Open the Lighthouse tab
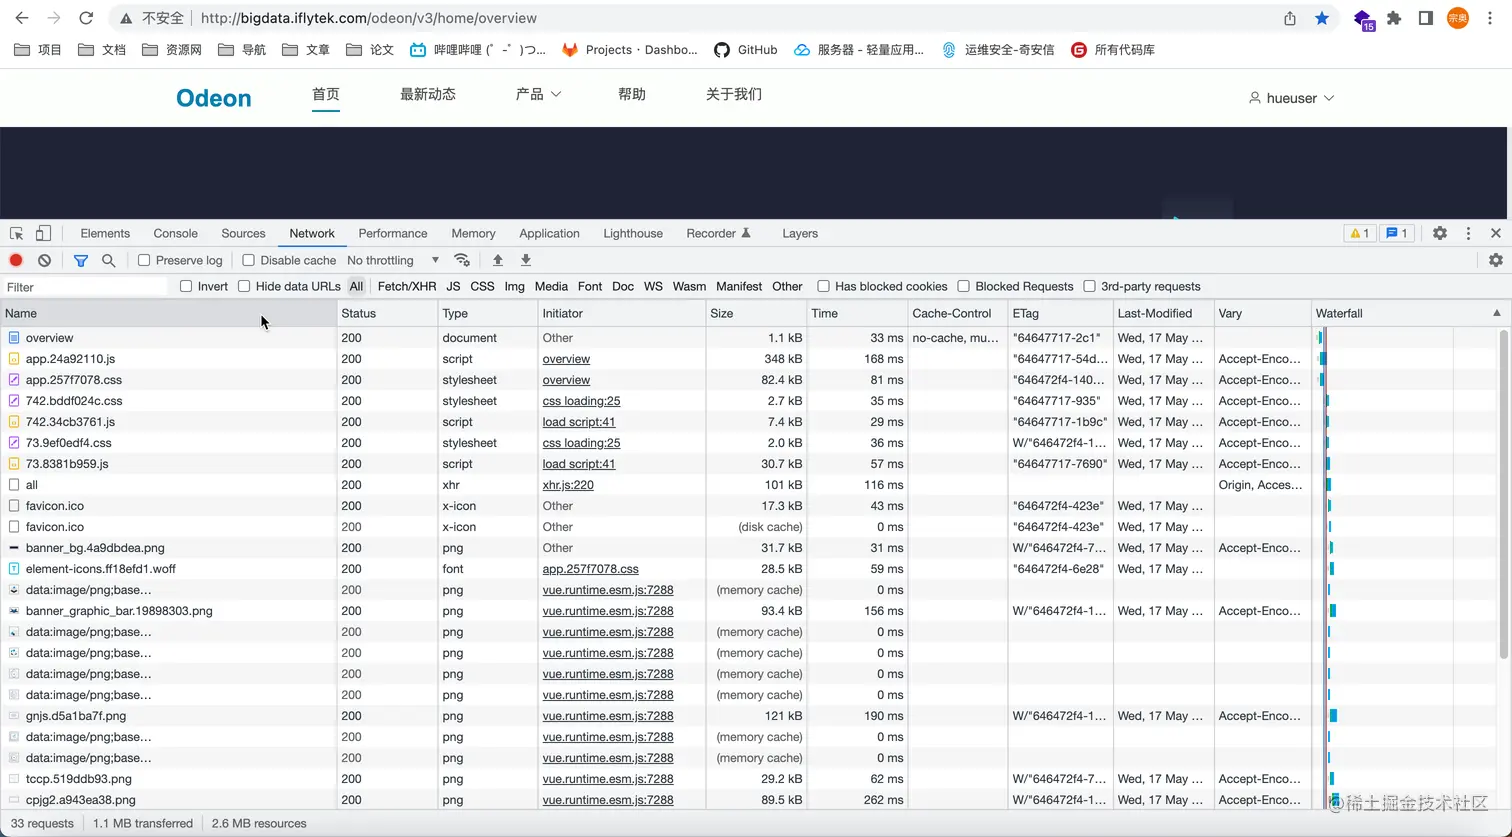1512x837 pixels. click(633, 233)
